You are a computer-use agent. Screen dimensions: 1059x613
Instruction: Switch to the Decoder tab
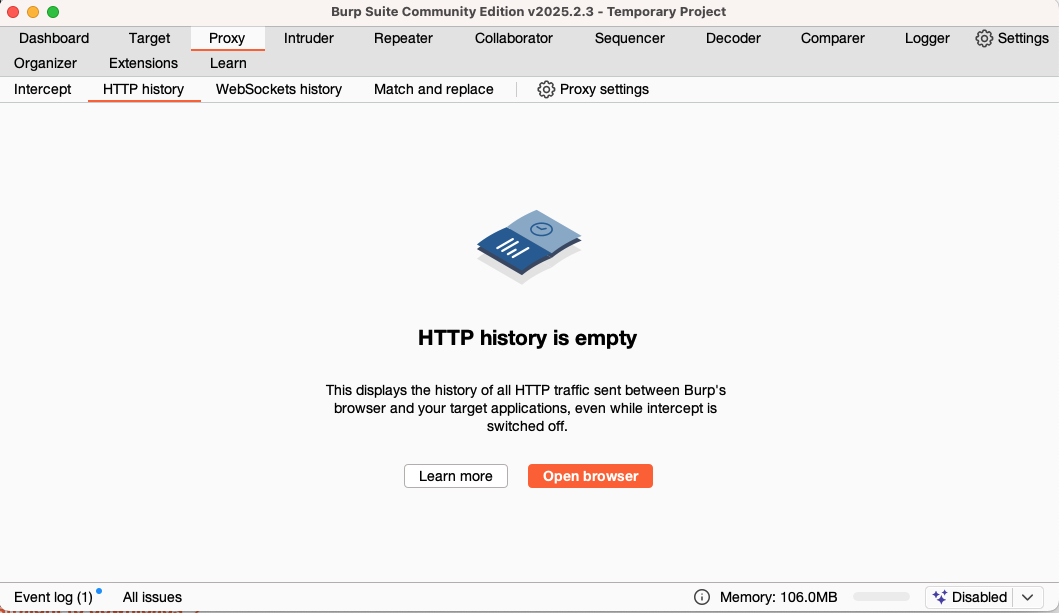click(733, 38)
